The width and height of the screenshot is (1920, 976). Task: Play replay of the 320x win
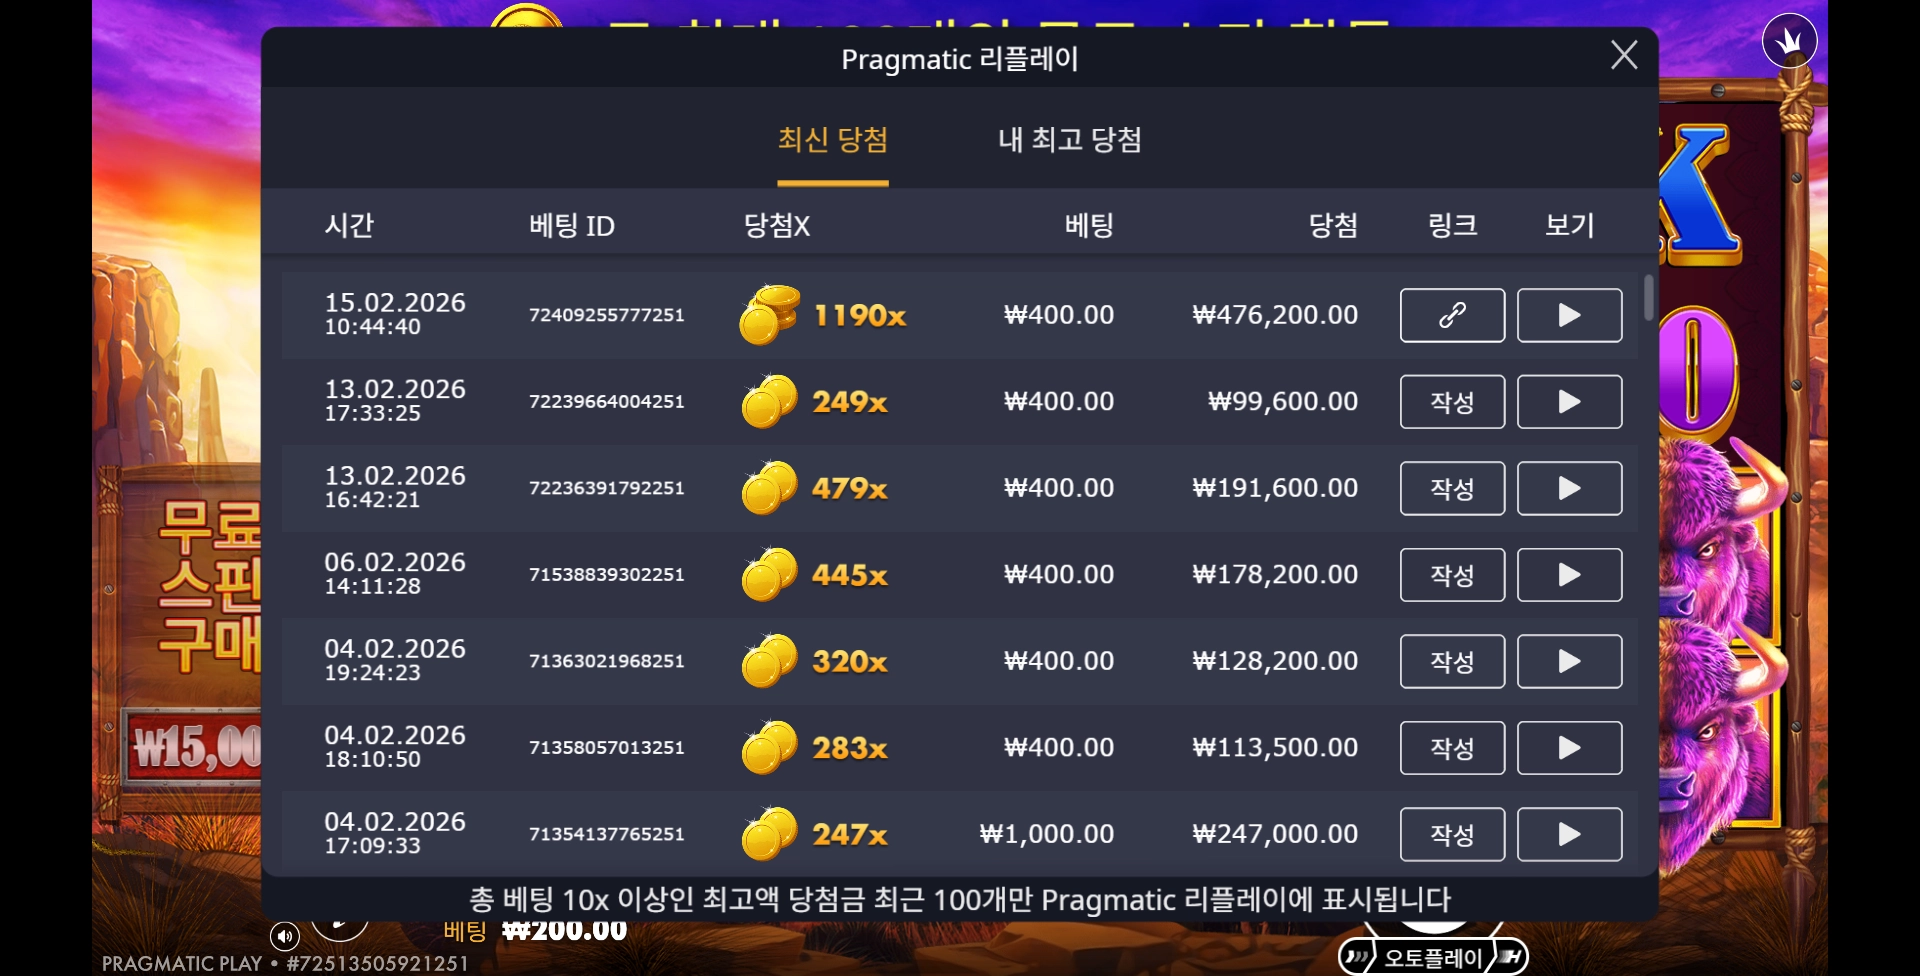coord(1569,661)
